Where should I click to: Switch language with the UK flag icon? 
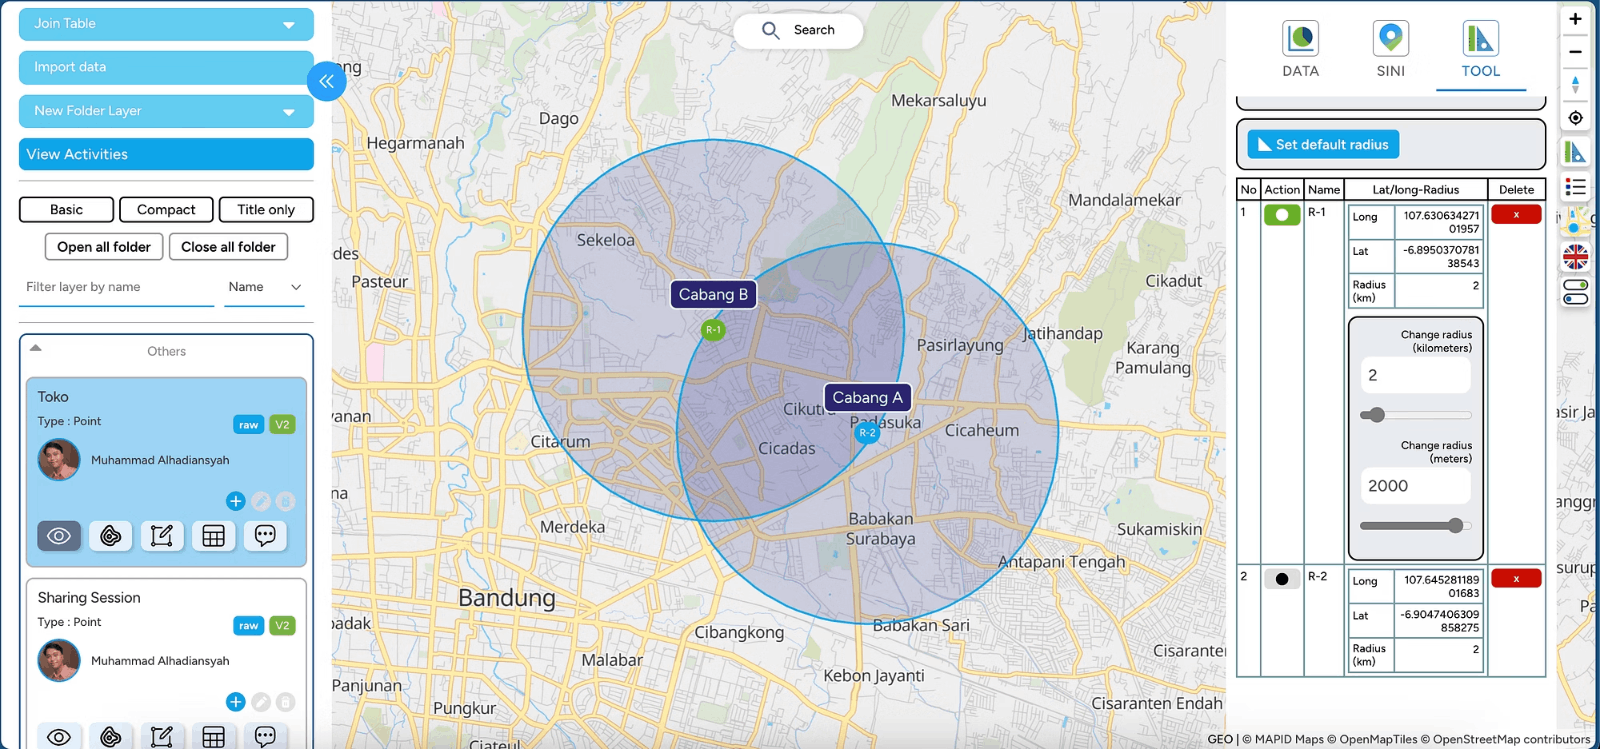(1575, 257)
